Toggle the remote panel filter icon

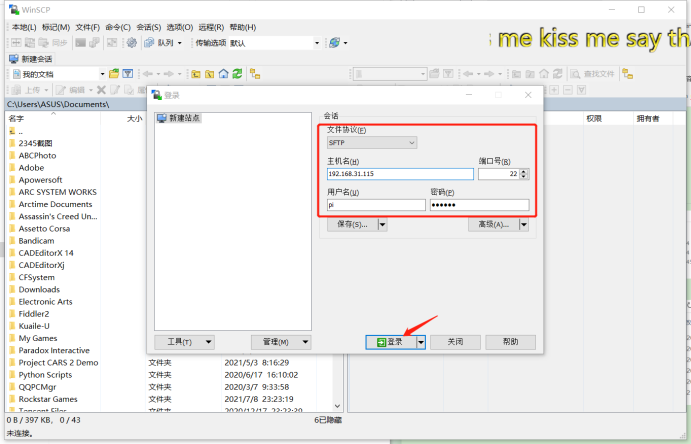448,74
